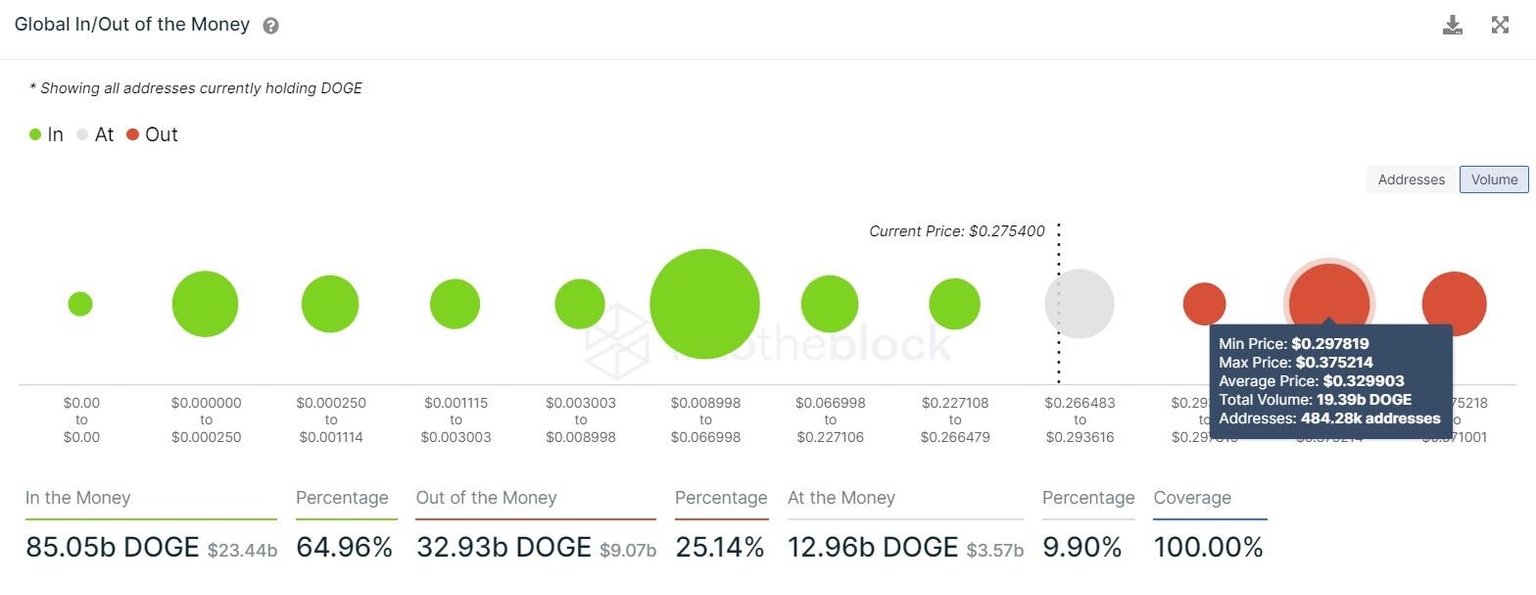The image size is (1536, 595).
Task: Switch to the Volume tab
Action: pos(1494,179)
